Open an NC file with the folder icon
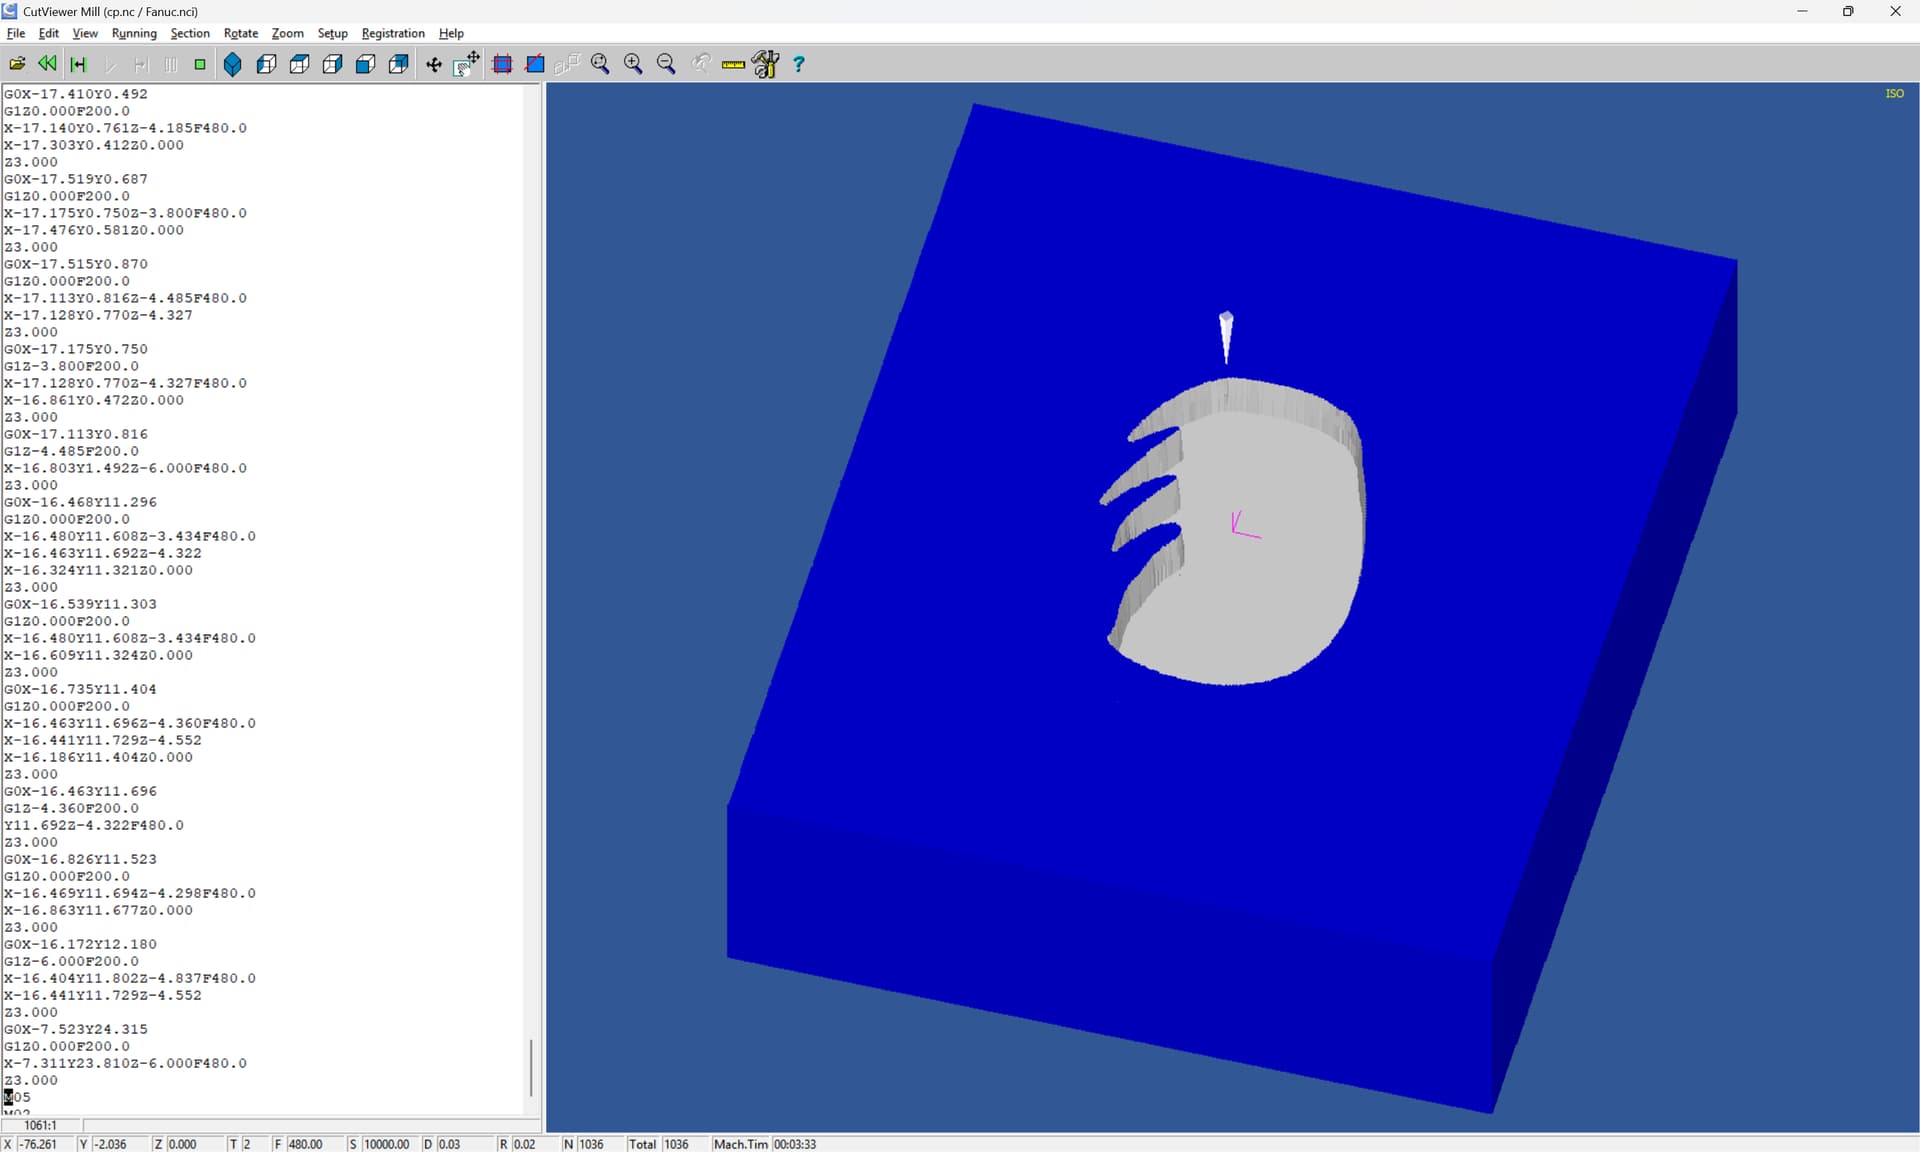The width and height of the screenshot is (1920, 1152). [17, 64]
